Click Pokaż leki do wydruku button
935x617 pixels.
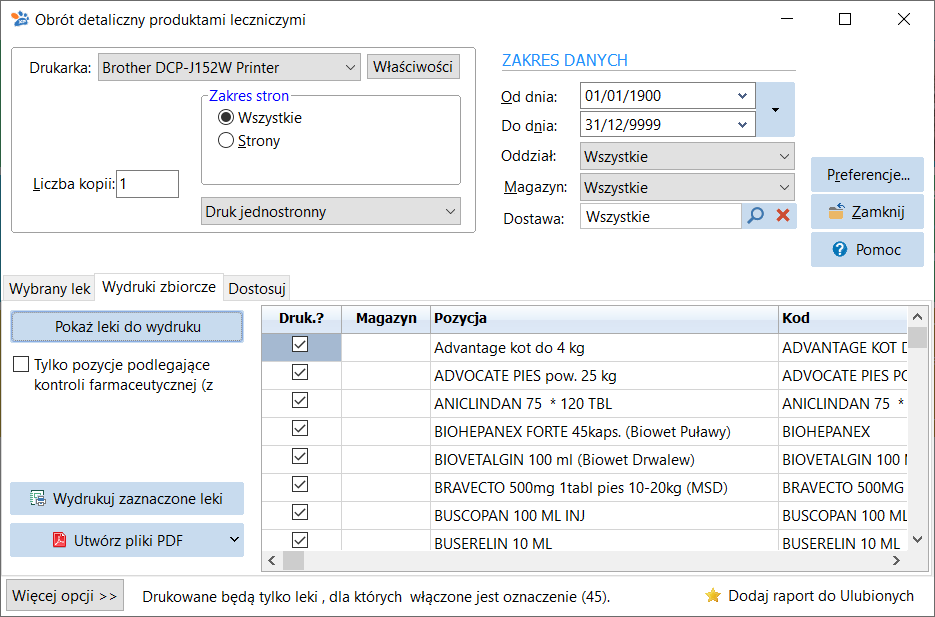point(127,327)
